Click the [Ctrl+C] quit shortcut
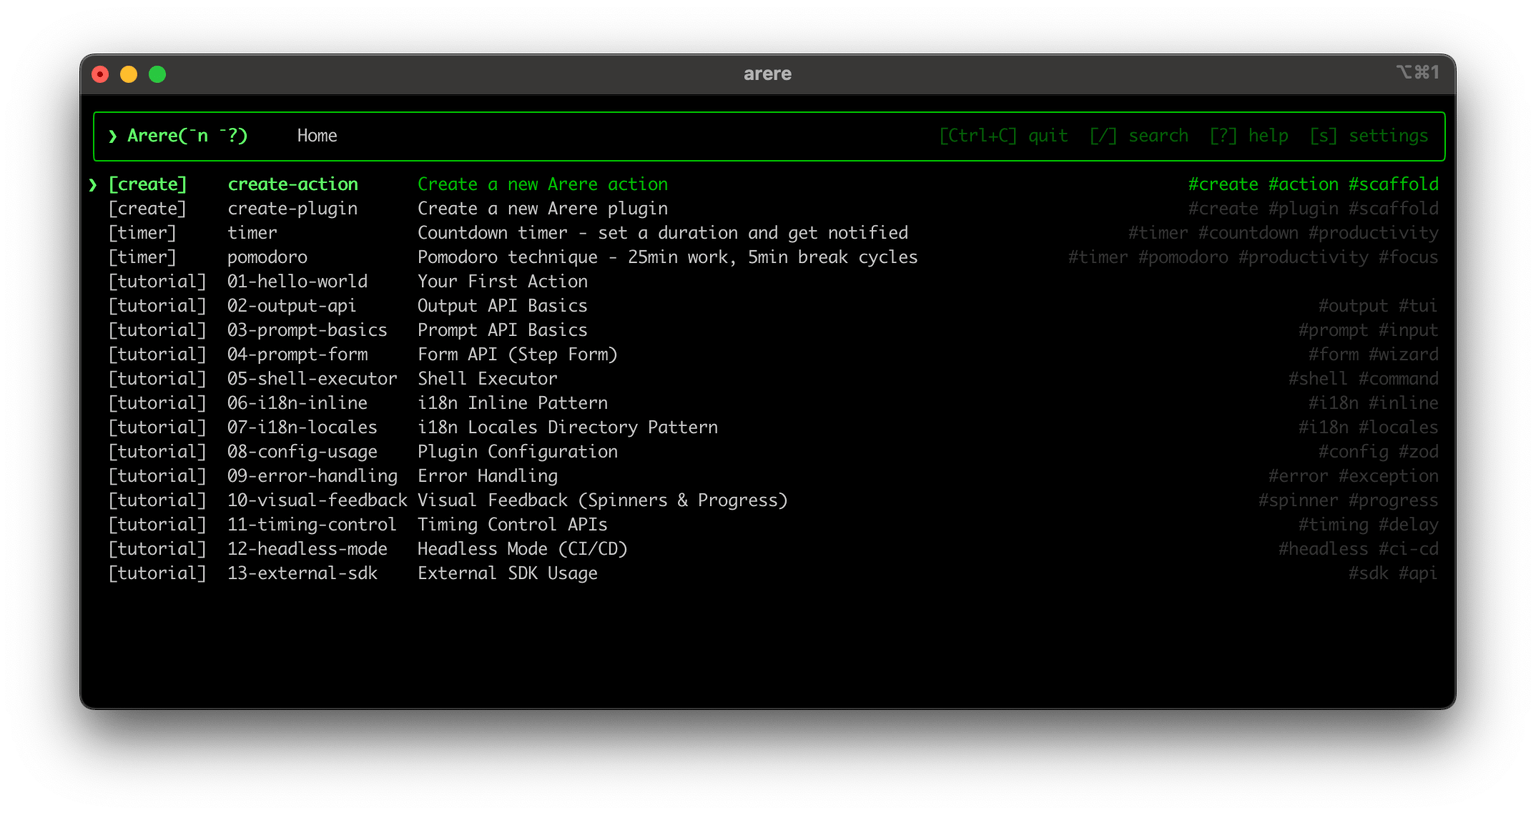Viewport: 1536px width, 815px height. [x=1002, y=136]
